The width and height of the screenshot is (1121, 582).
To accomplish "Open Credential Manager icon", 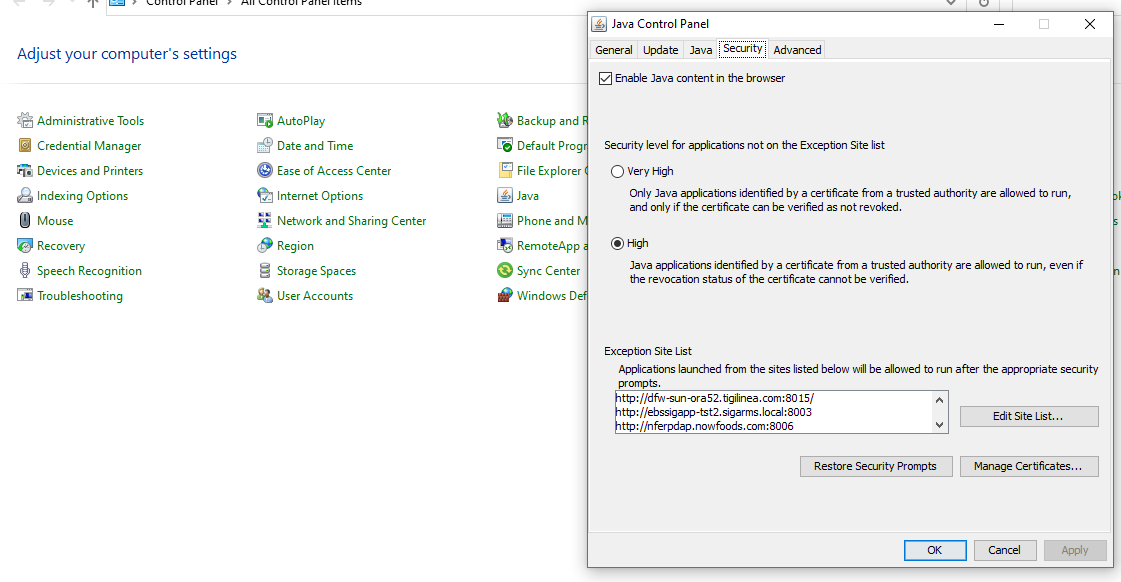I will [x=25, y=145].
